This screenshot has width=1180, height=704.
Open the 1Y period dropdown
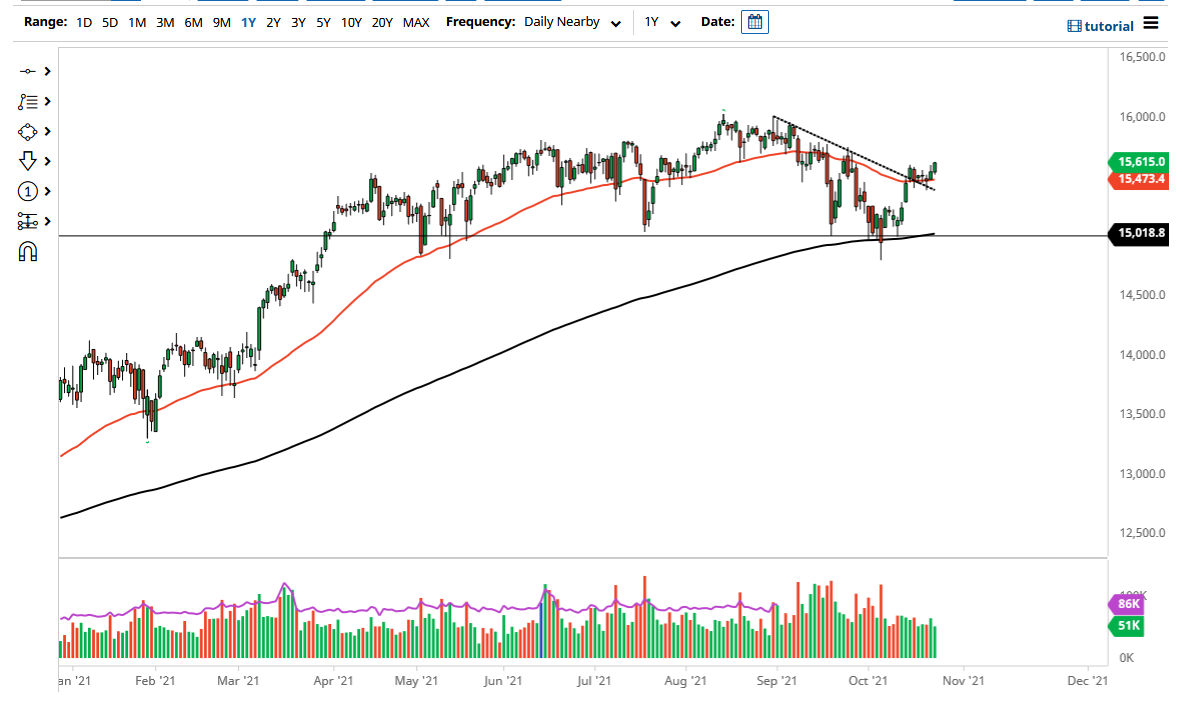661,21
